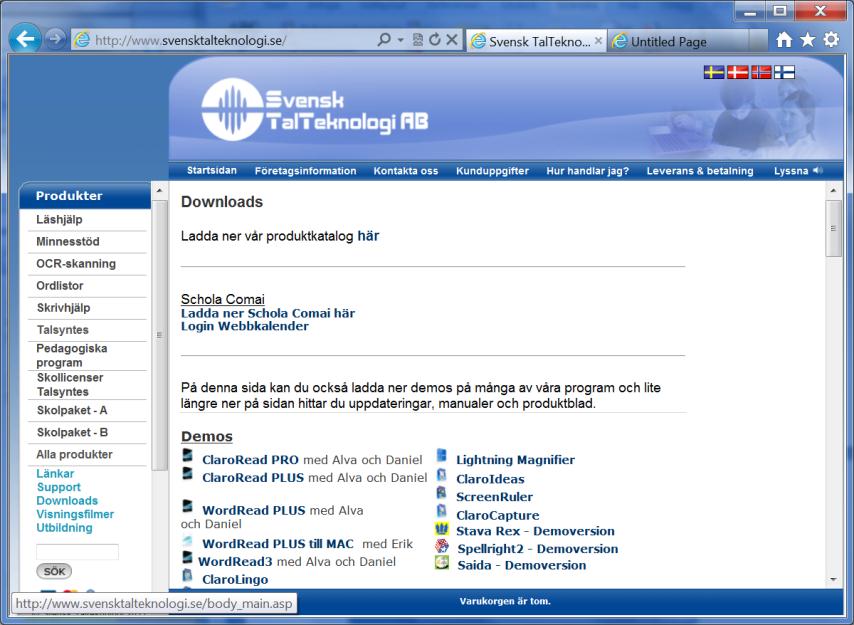Open Skollicenser Talsyntes category
The height and width of the screenshot is (625, 854).
pyautogui.click(x=70, y=384)
